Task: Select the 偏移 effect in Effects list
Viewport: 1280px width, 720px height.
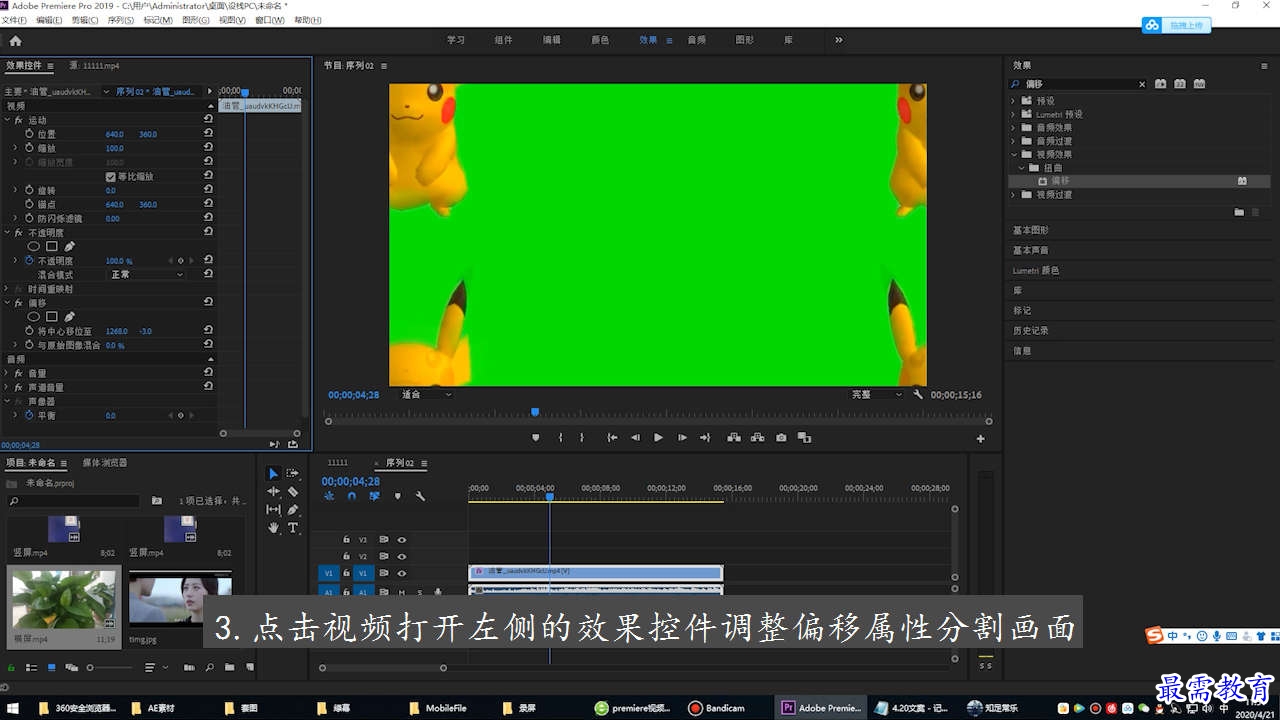Action: point(1060,181)
